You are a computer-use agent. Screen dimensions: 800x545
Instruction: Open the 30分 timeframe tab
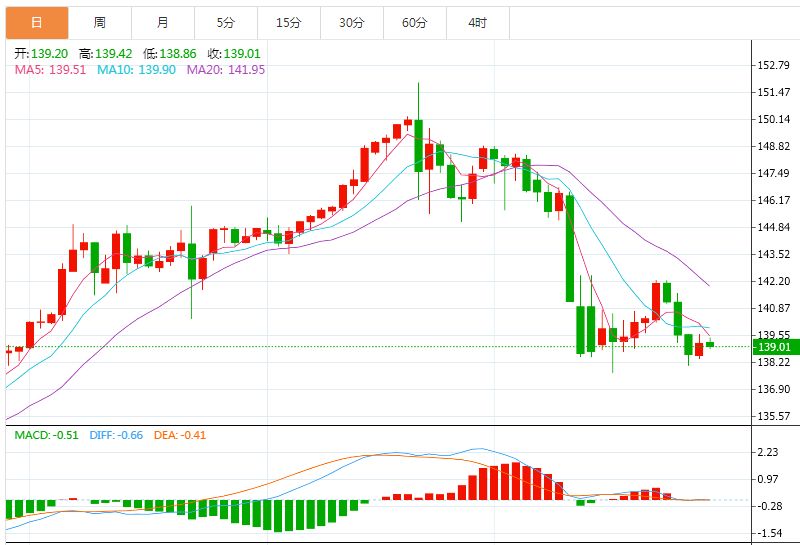(352, 23)
